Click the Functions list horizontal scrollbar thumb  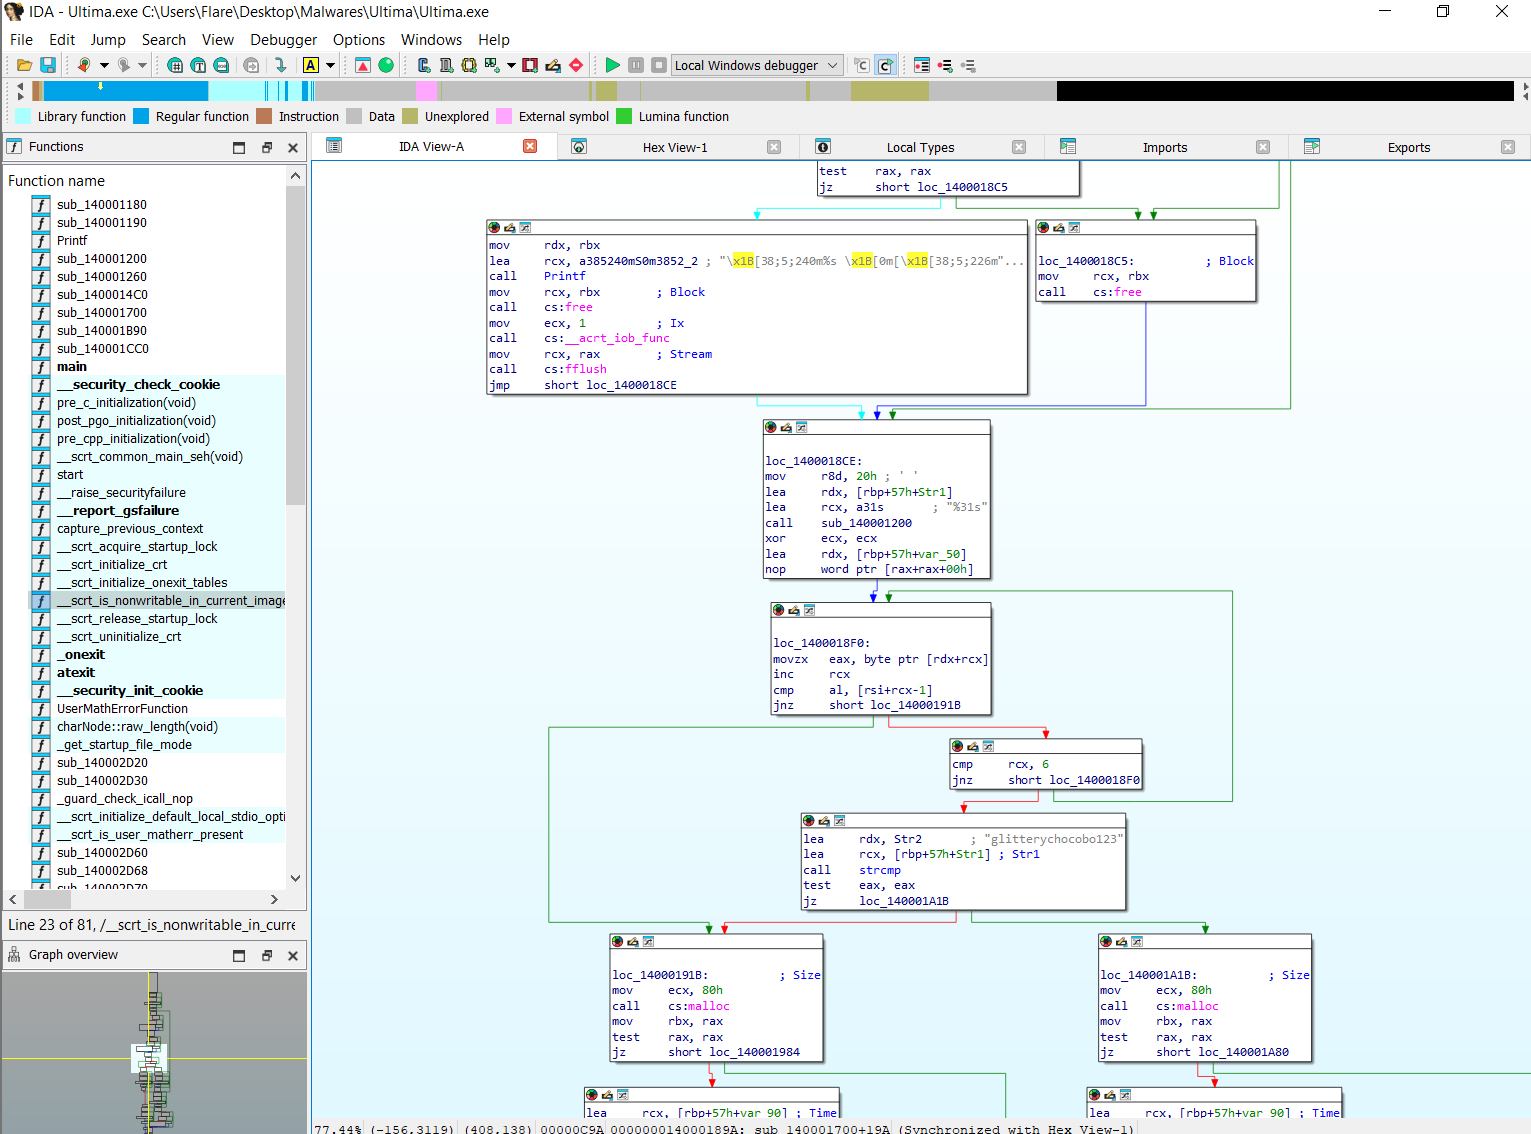pos(47,899)
